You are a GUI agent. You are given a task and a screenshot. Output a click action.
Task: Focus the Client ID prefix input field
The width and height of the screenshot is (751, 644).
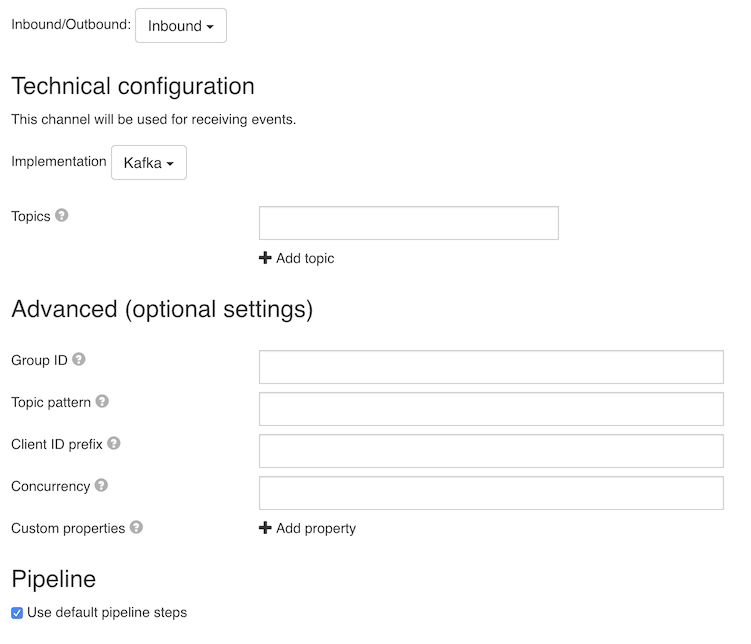[491, 451]
